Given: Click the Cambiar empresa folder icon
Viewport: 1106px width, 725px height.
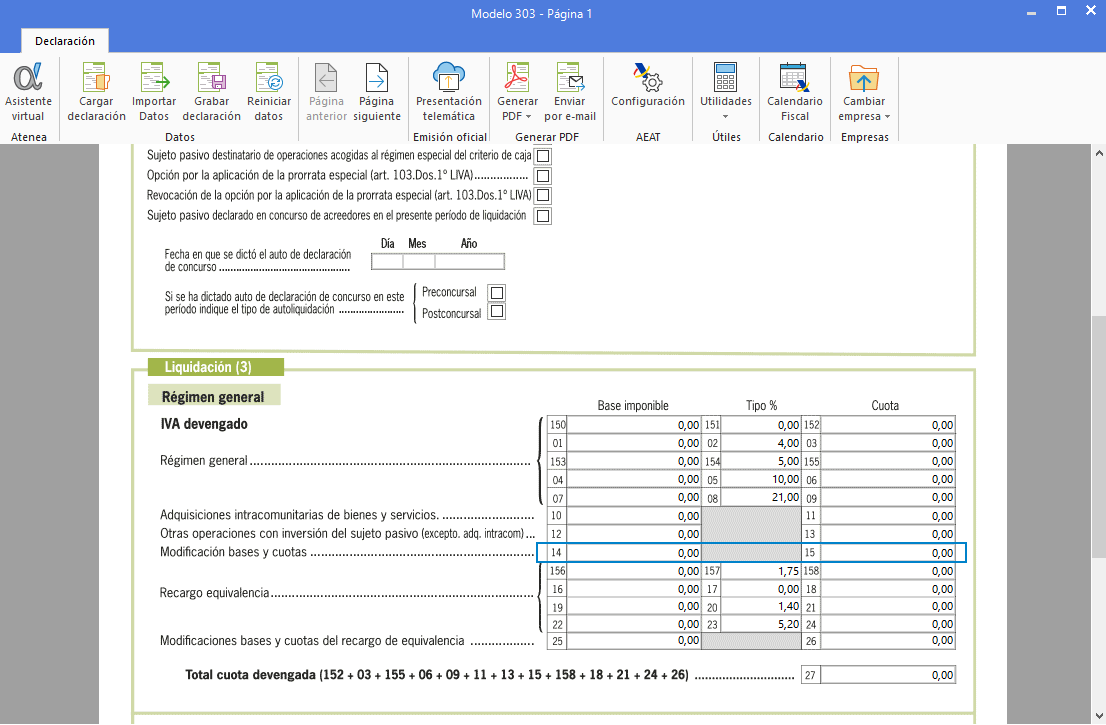Looking at the screenshot, I should pos(863,78).
